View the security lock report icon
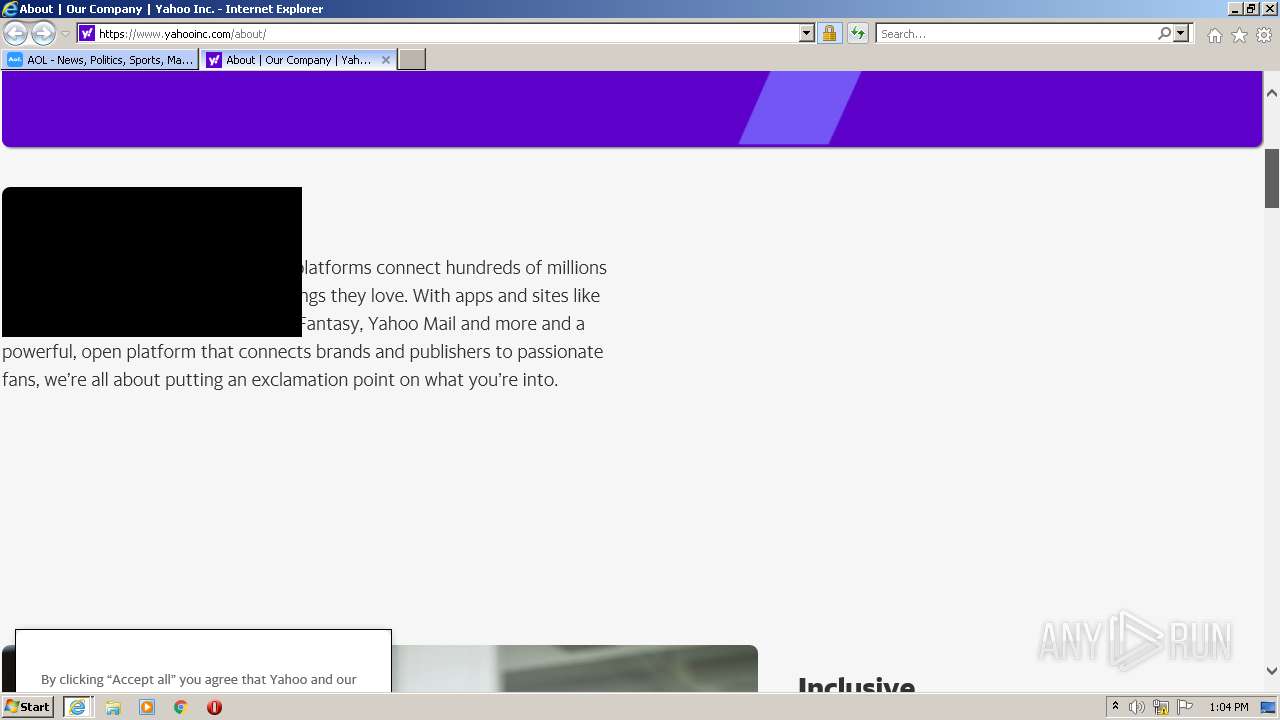The height and width of the screenshot is (720, 1280). [x=829, y=34]
